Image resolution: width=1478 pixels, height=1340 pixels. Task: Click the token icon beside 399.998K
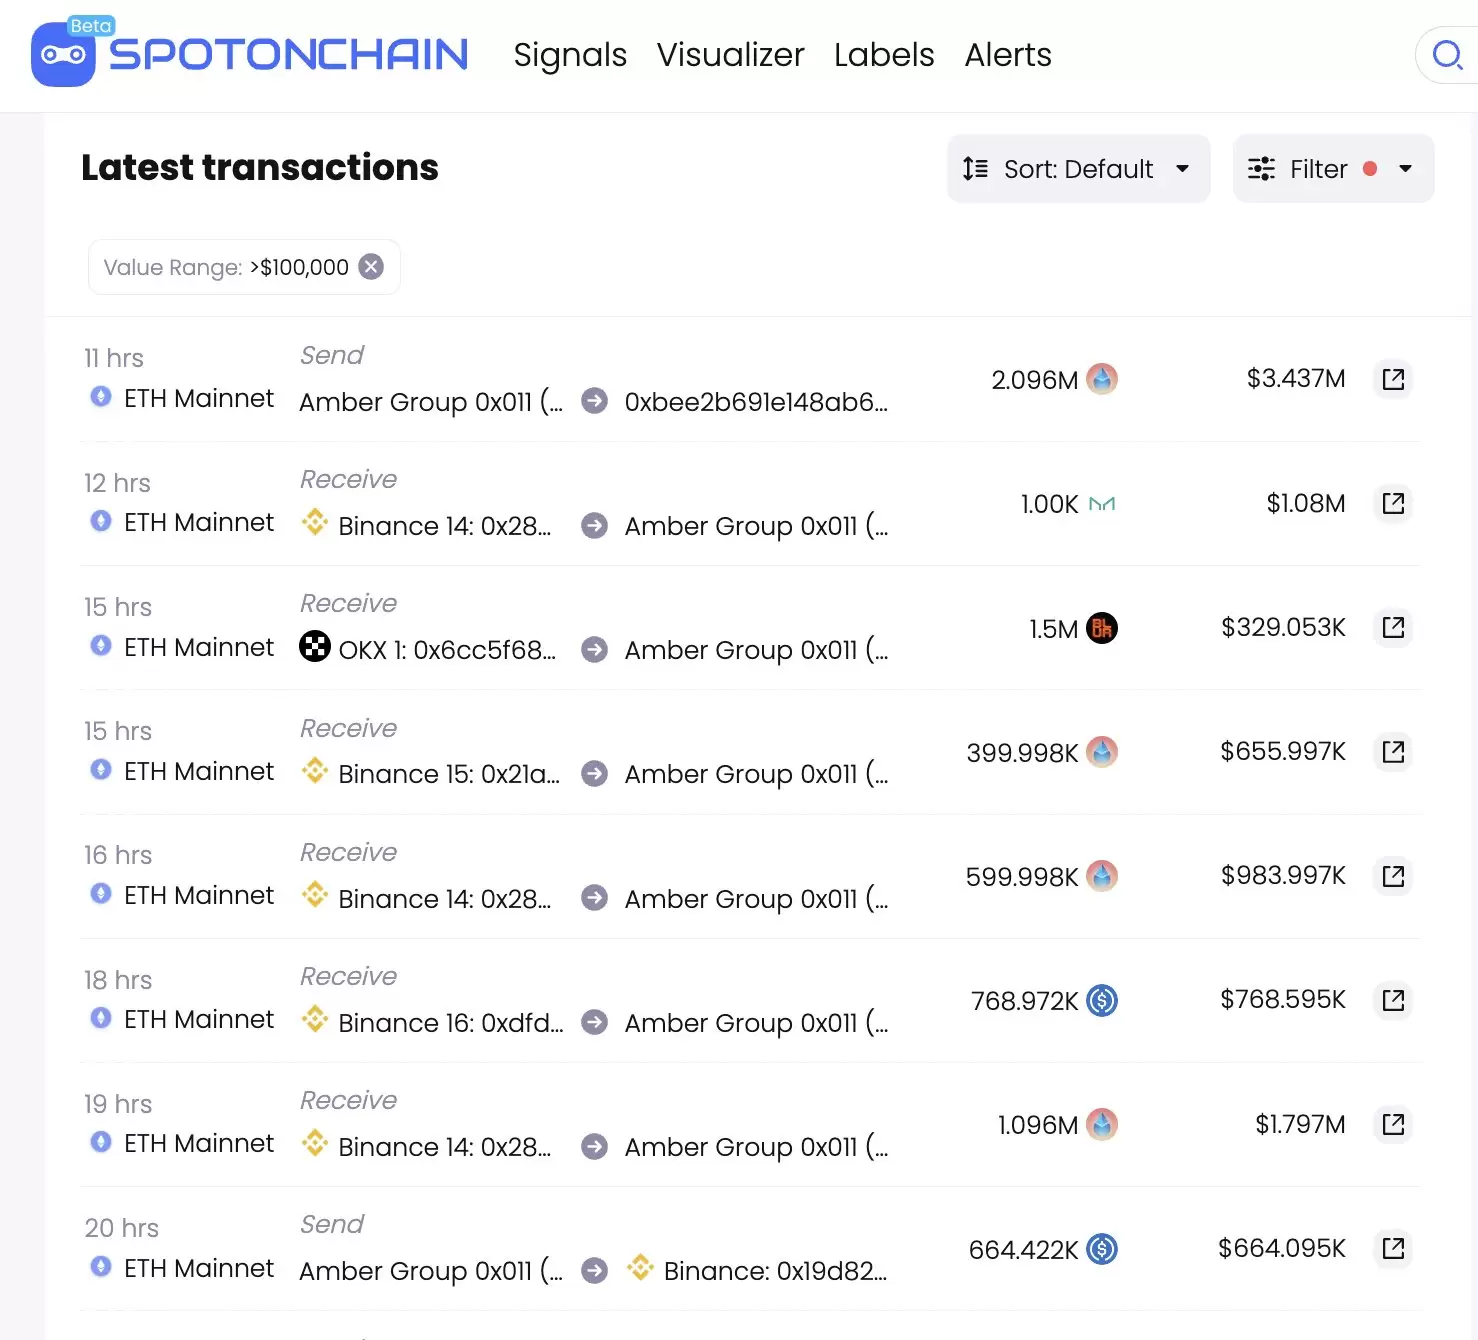coord(1102,752)
